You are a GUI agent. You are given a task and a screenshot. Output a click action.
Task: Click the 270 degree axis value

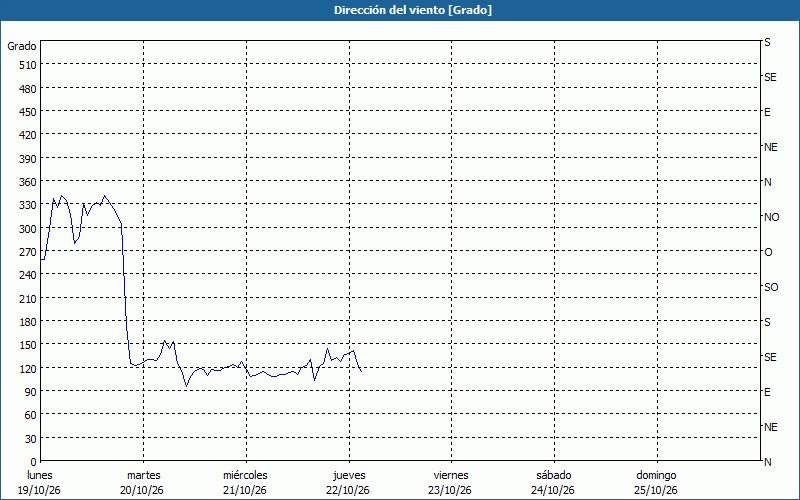tap(28, 252)
